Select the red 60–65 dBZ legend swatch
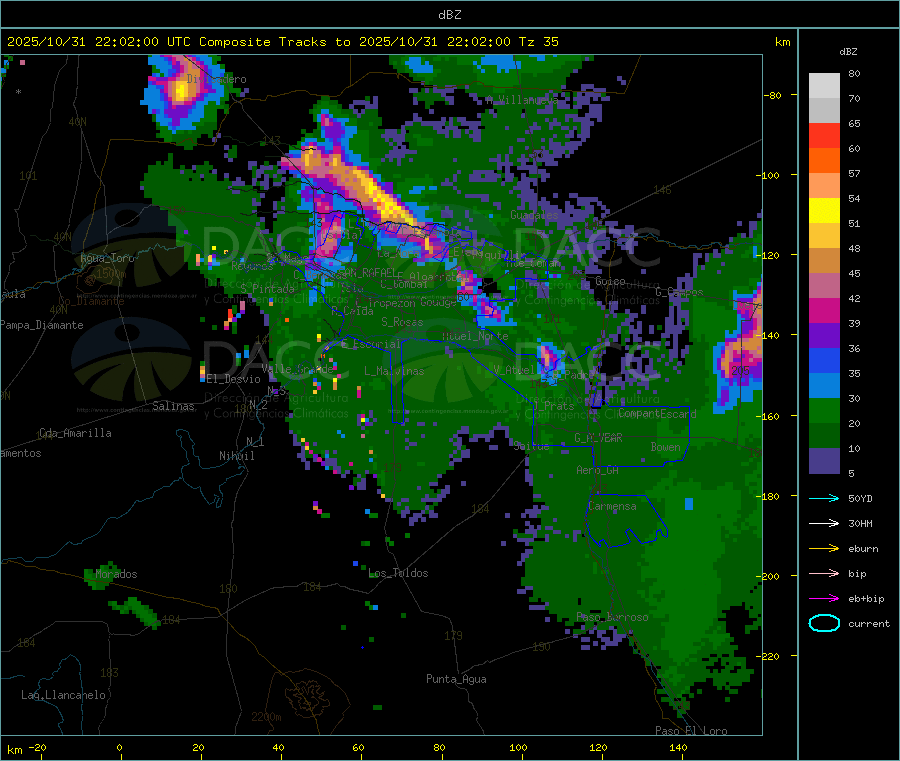The image size is (900, 761). tap(824, 135)
